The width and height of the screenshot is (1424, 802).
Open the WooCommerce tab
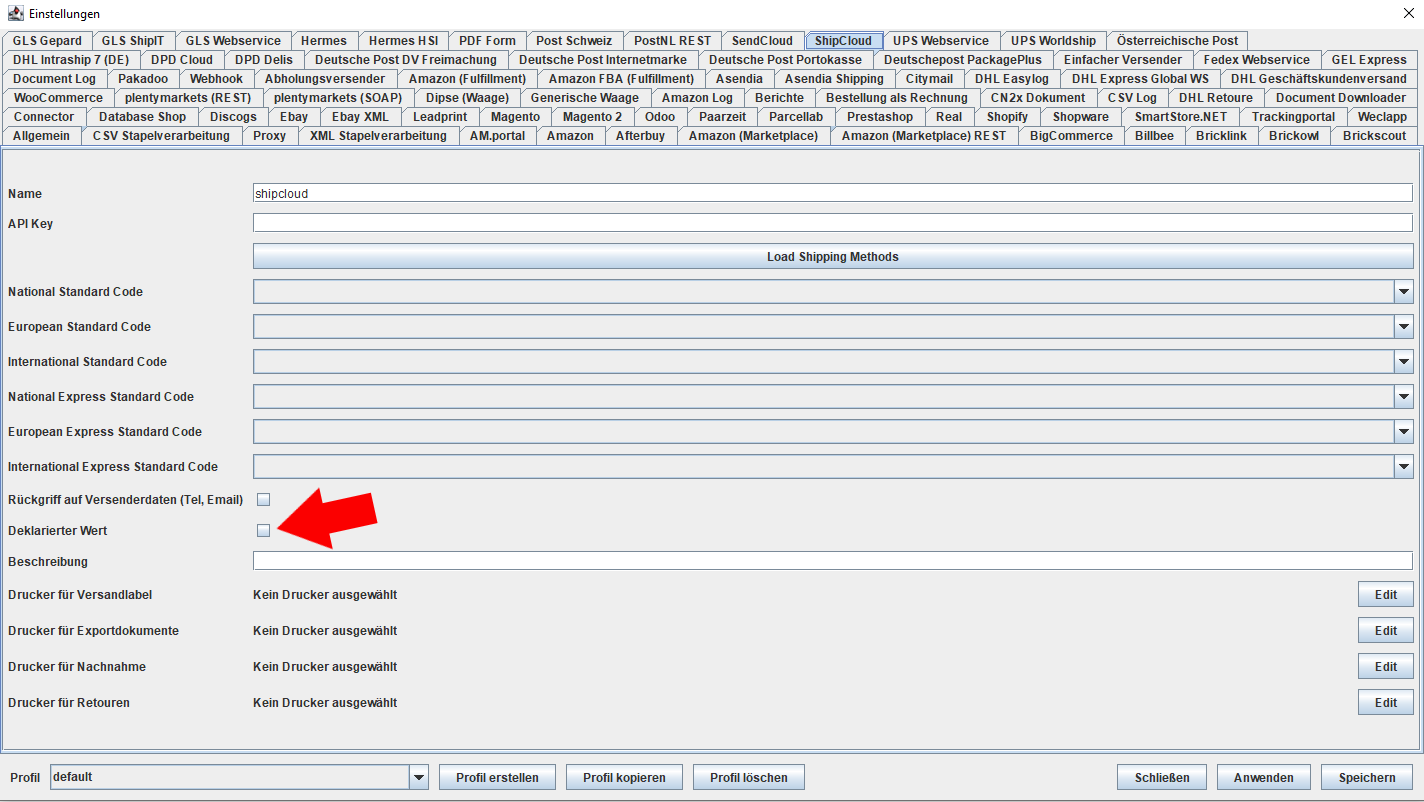(x=58, y=98)
